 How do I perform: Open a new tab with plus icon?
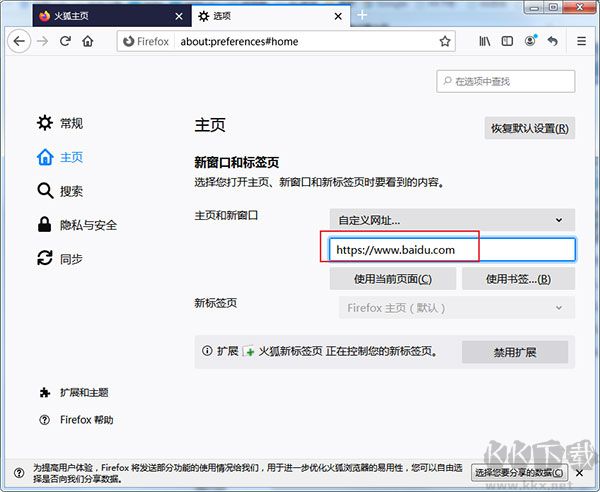point(362,15)
